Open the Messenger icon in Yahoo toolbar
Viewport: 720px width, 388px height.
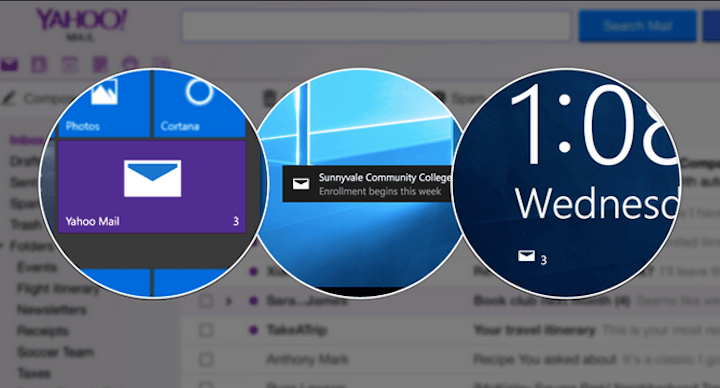tap(130, 64)
